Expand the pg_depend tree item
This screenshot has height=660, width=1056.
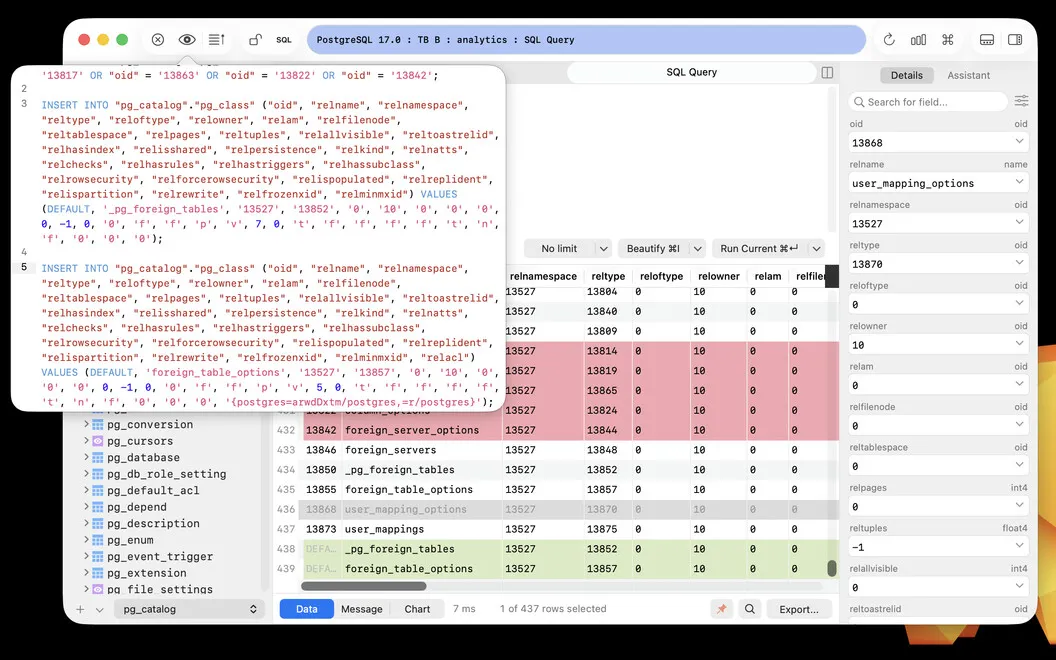click(86, 506)
